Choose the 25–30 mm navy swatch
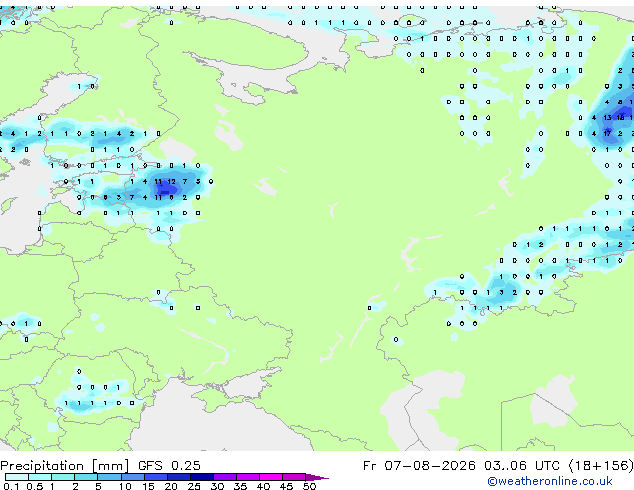634x490 pixels. pos(201,477)
